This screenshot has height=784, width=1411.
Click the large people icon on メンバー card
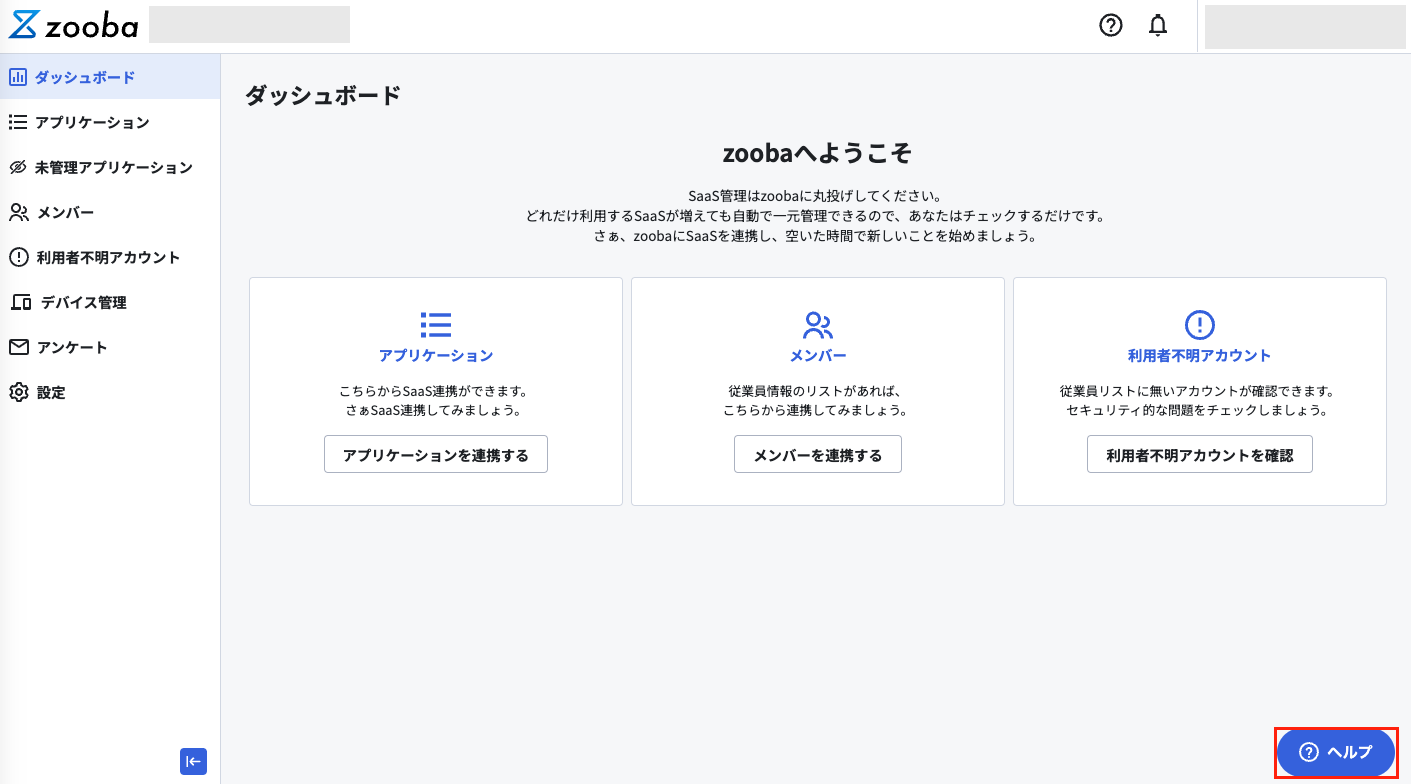(818, 324)
